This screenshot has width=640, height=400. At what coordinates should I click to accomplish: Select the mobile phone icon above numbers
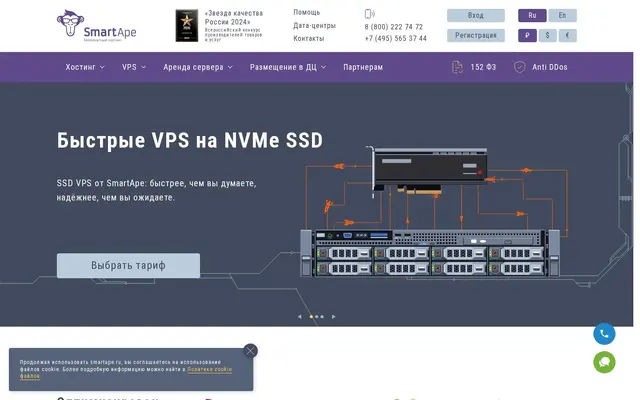(369, 14)
